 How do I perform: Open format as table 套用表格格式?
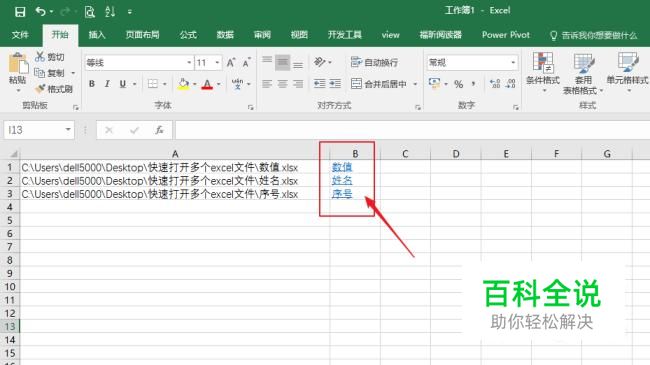click(x=583, y=73)
